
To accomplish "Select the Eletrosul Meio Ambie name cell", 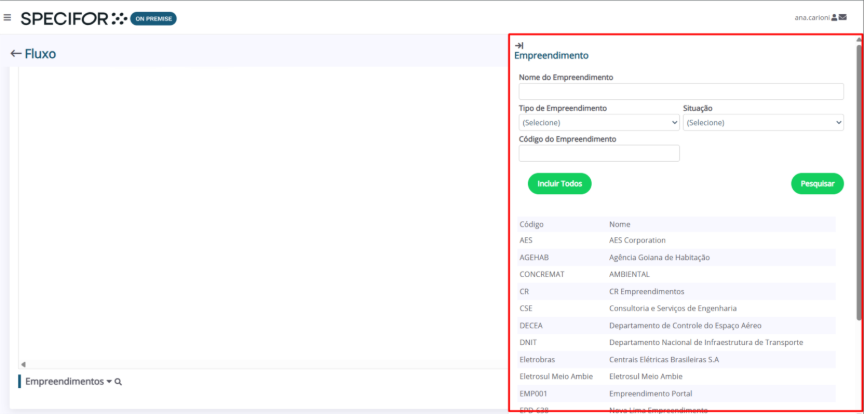I will pos(646,377).
